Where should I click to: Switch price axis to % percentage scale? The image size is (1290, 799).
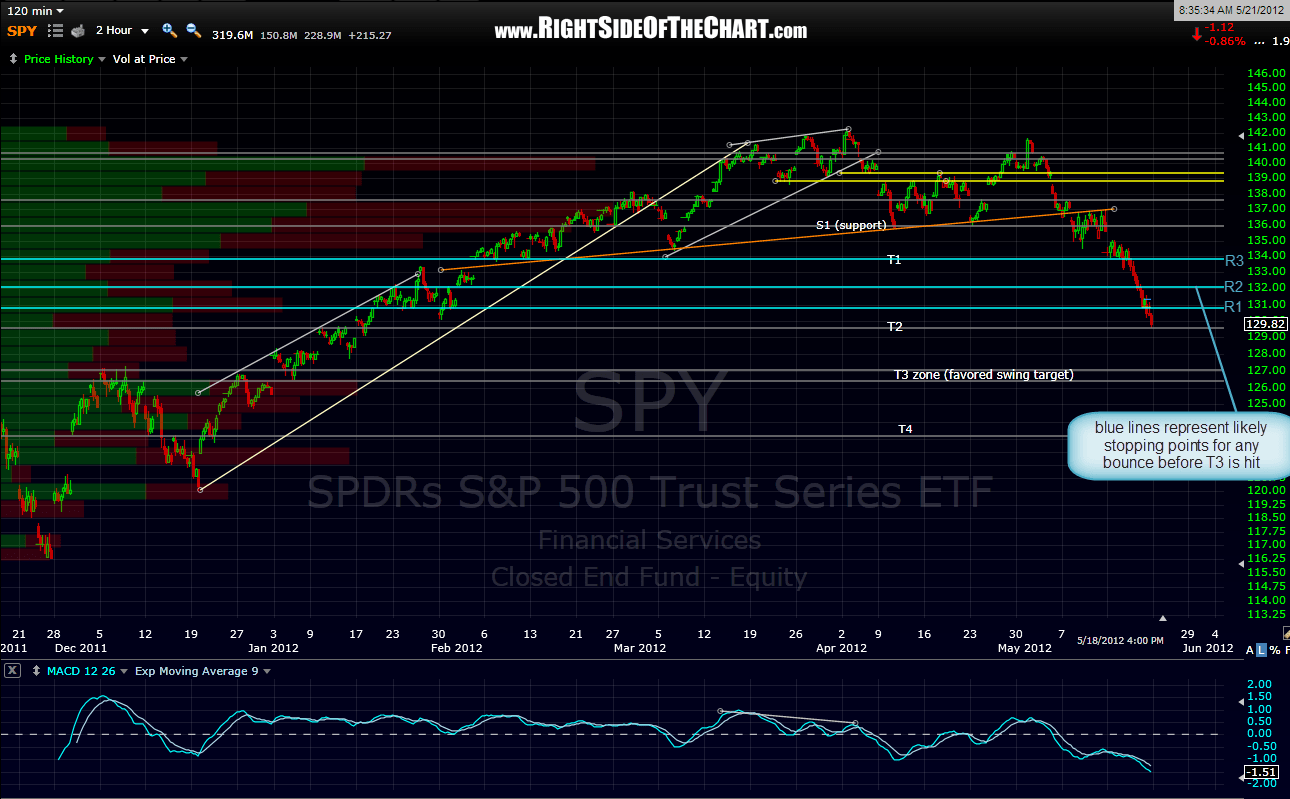pos(1275,649)
